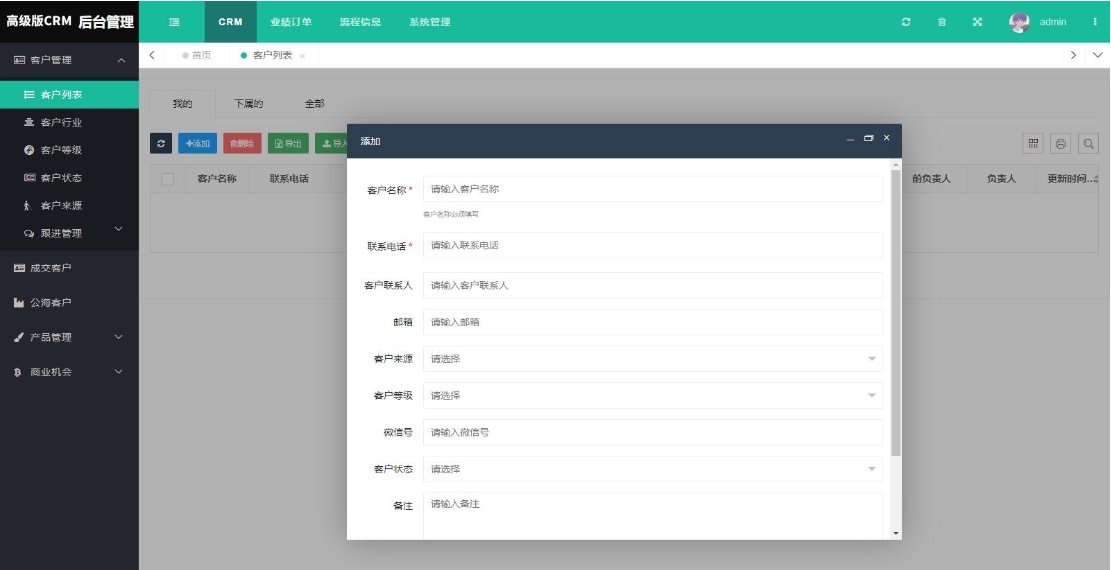Toggle fullscreen mode icon in header

click(x=977, y=22)
